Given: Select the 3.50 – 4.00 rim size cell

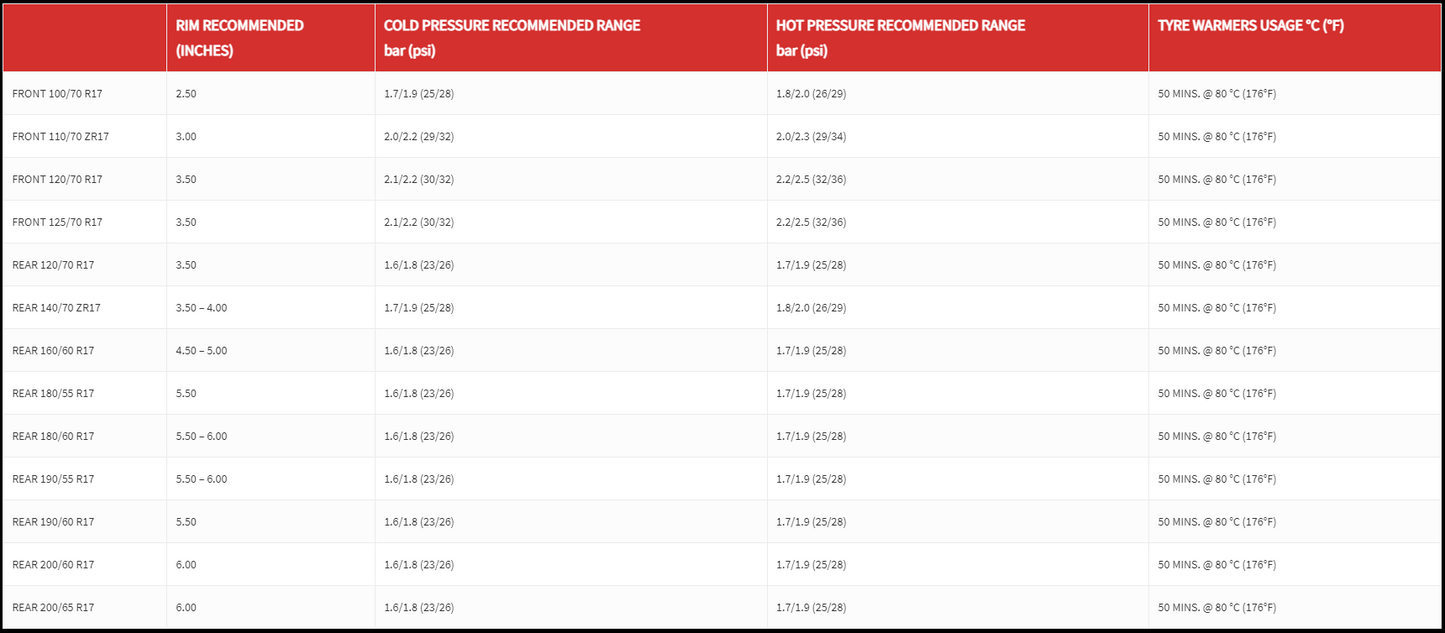Looking at the screenshot, I should [201, 308].
